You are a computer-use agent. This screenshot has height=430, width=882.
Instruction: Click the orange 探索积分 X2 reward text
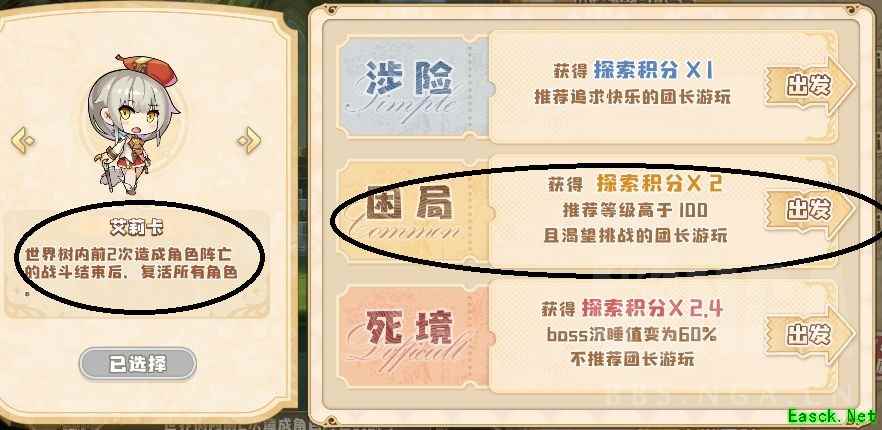point(659,183)
